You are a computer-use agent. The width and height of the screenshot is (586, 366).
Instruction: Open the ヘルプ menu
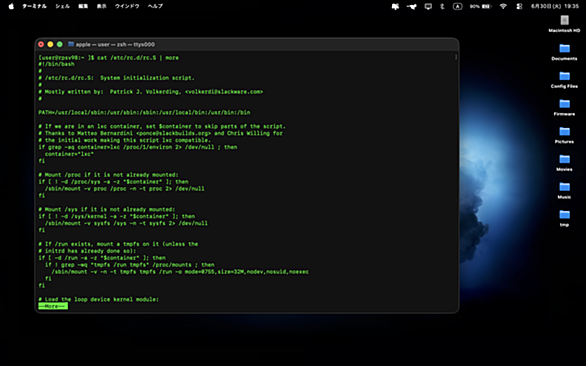[x=155, y=6]
